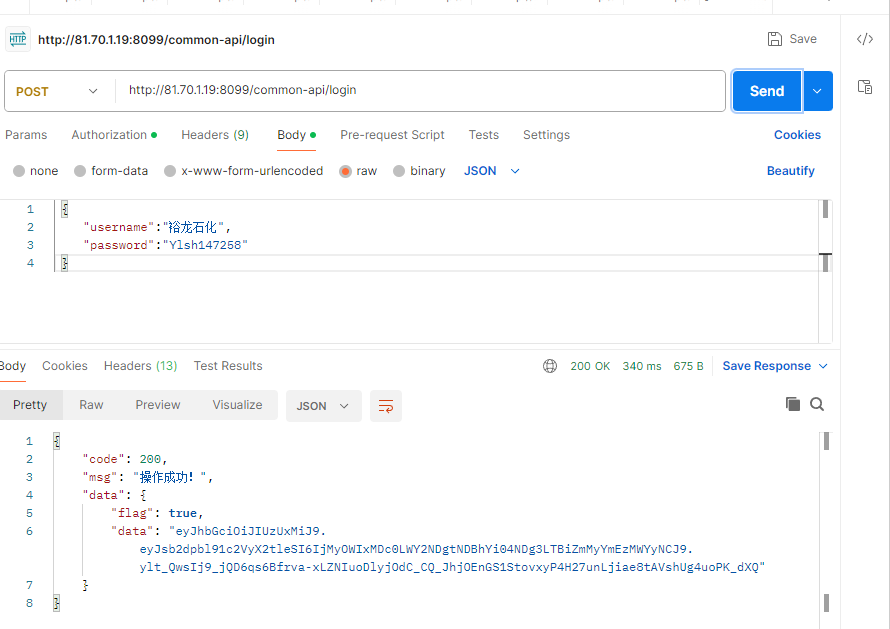The height and width of the screenshot is (629, 890).
Task: Switch response view to Preview
Action: (158, 405)
